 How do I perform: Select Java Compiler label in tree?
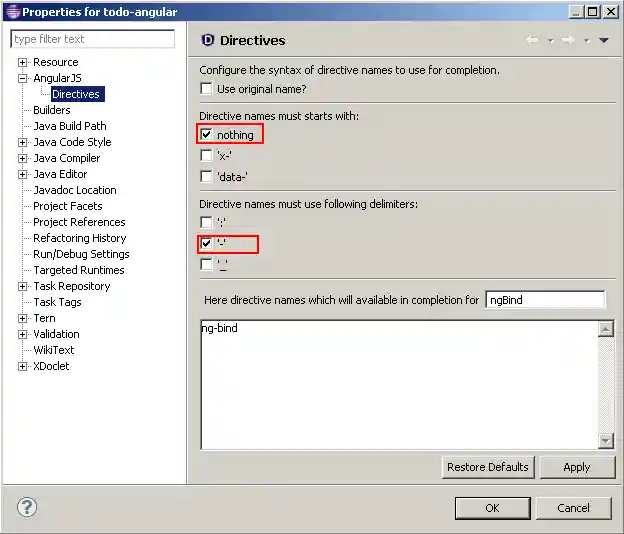click(x=66, y=158)
